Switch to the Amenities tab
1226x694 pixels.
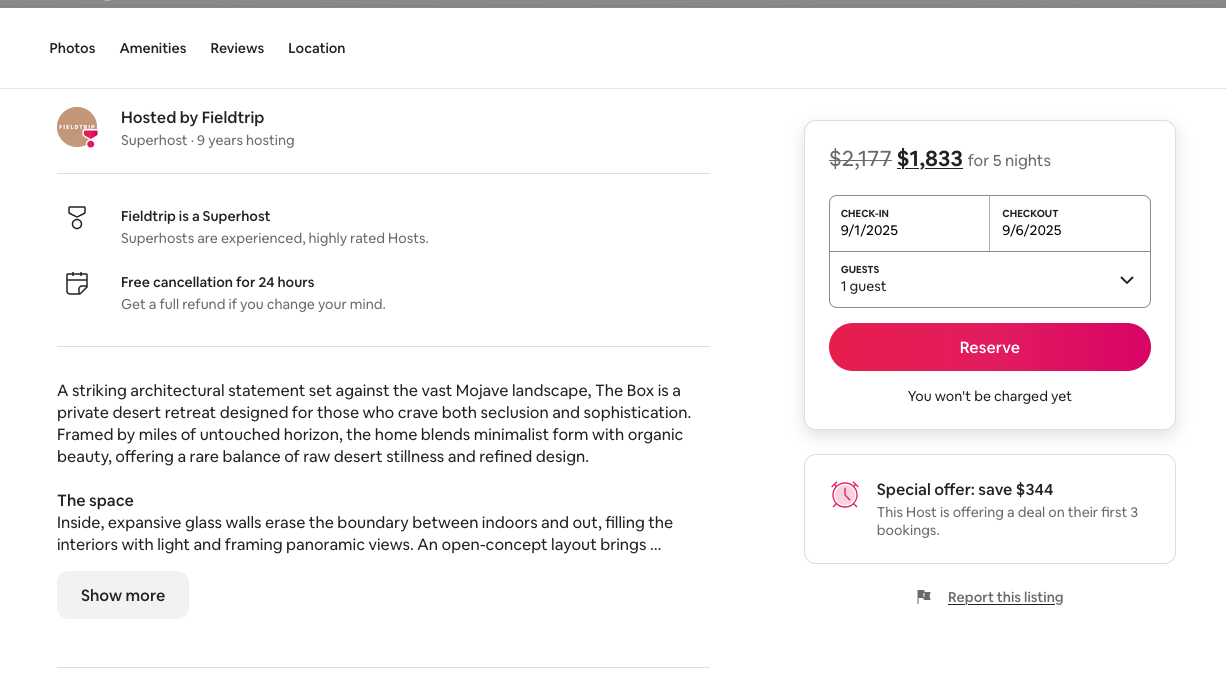pyautogui.click(x=153, y=48)
